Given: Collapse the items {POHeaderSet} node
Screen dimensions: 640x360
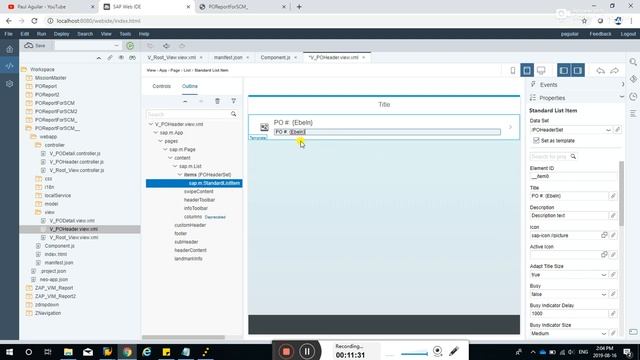Looking at the screenshot, I should 180,175.
